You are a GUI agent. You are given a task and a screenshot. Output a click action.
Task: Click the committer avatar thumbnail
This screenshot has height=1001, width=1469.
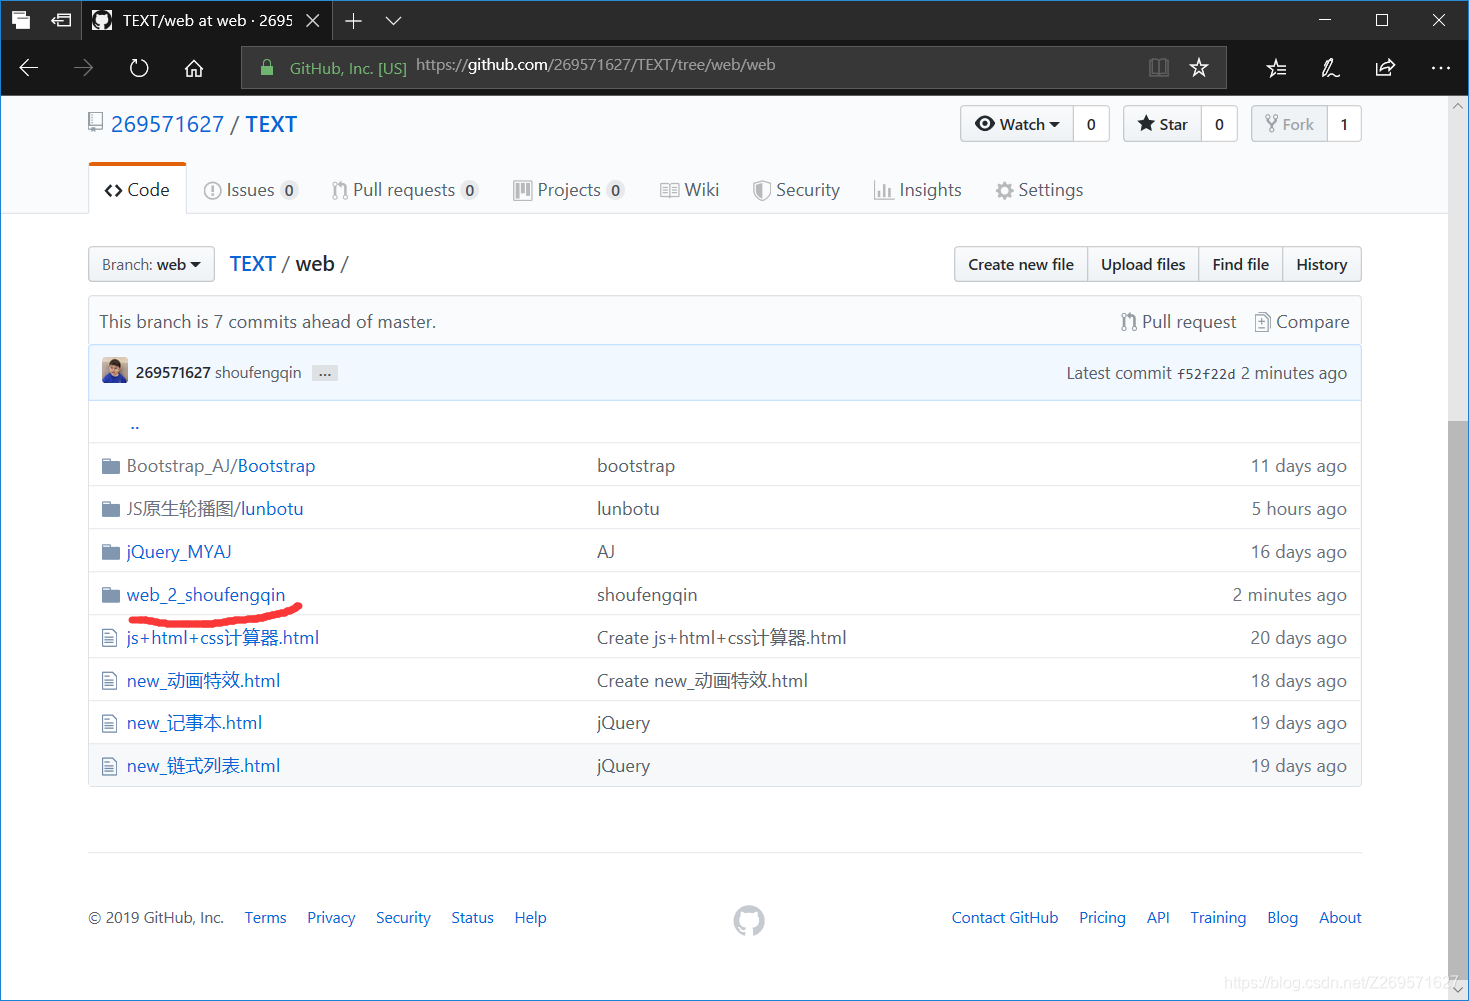click(x=115, y=371)
